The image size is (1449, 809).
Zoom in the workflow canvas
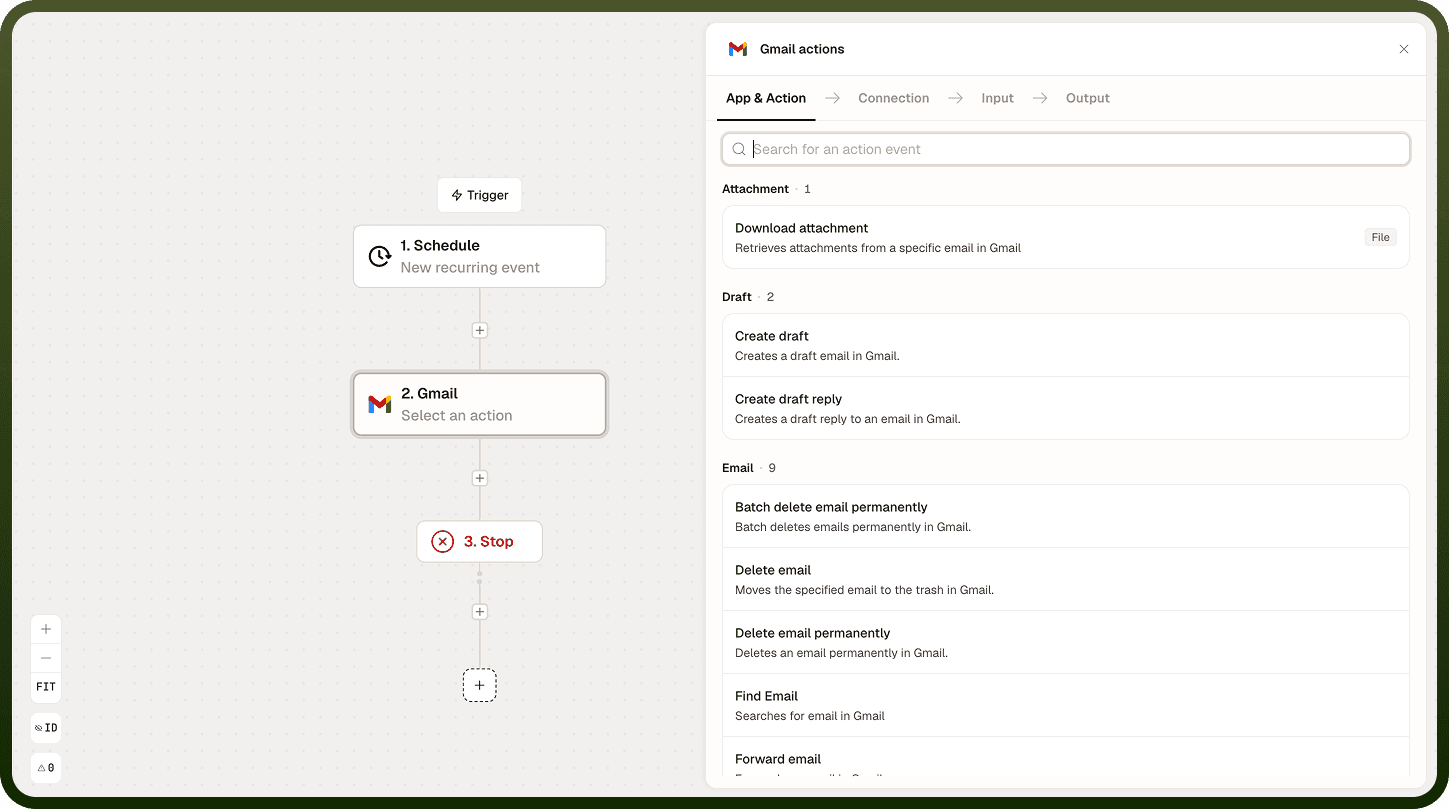46,629
